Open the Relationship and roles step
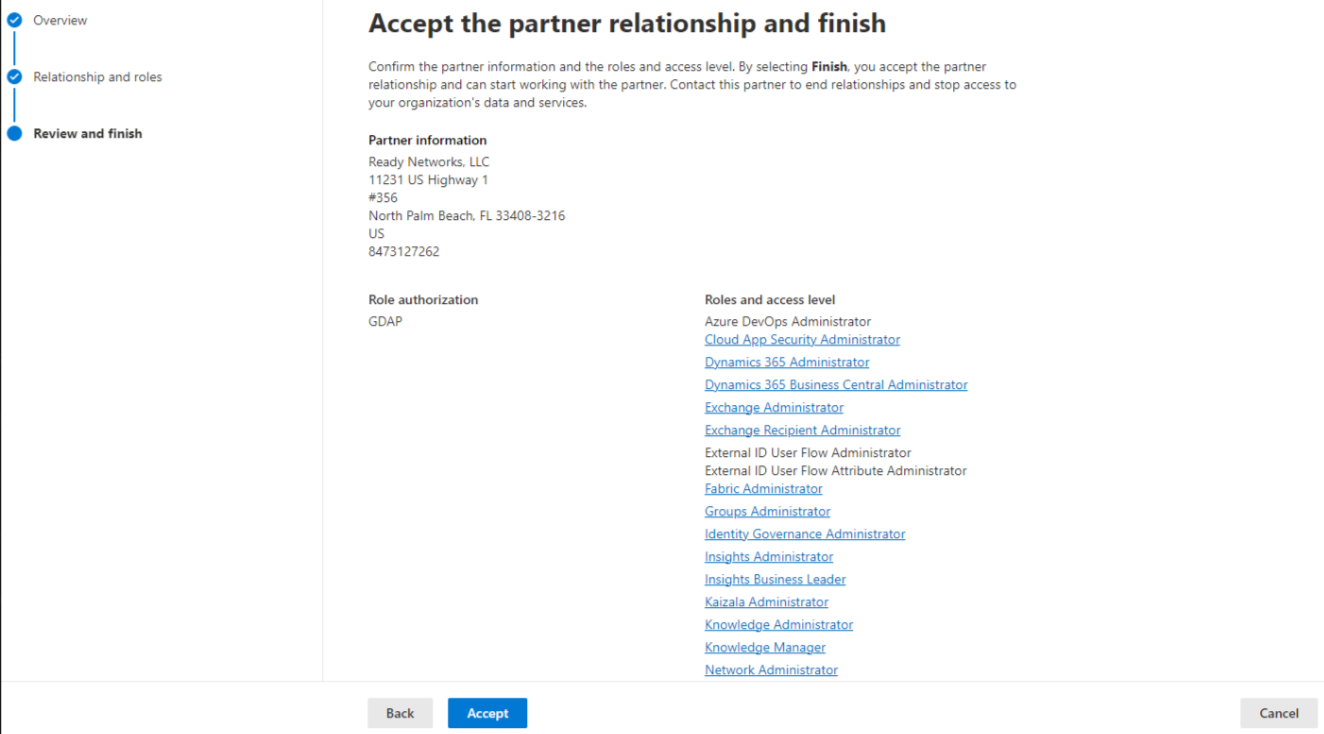1324x734 pixels. [x=97, y=77]
